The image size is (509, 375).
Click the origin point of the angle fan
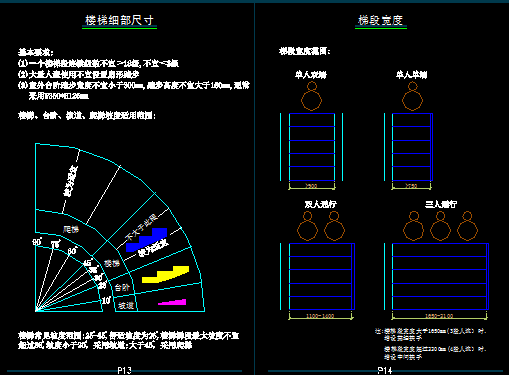(x=36, y=311)
